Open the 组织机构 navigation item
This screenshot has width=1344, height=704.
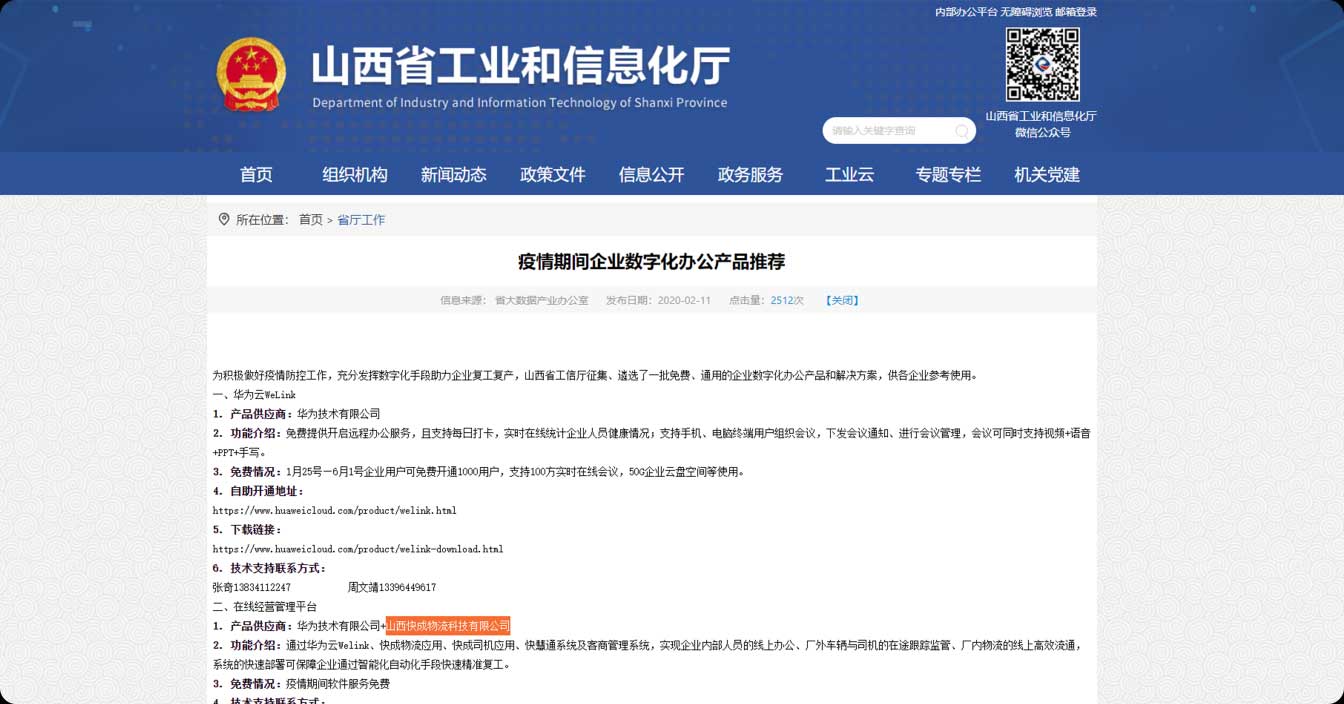tap(355, 174)
